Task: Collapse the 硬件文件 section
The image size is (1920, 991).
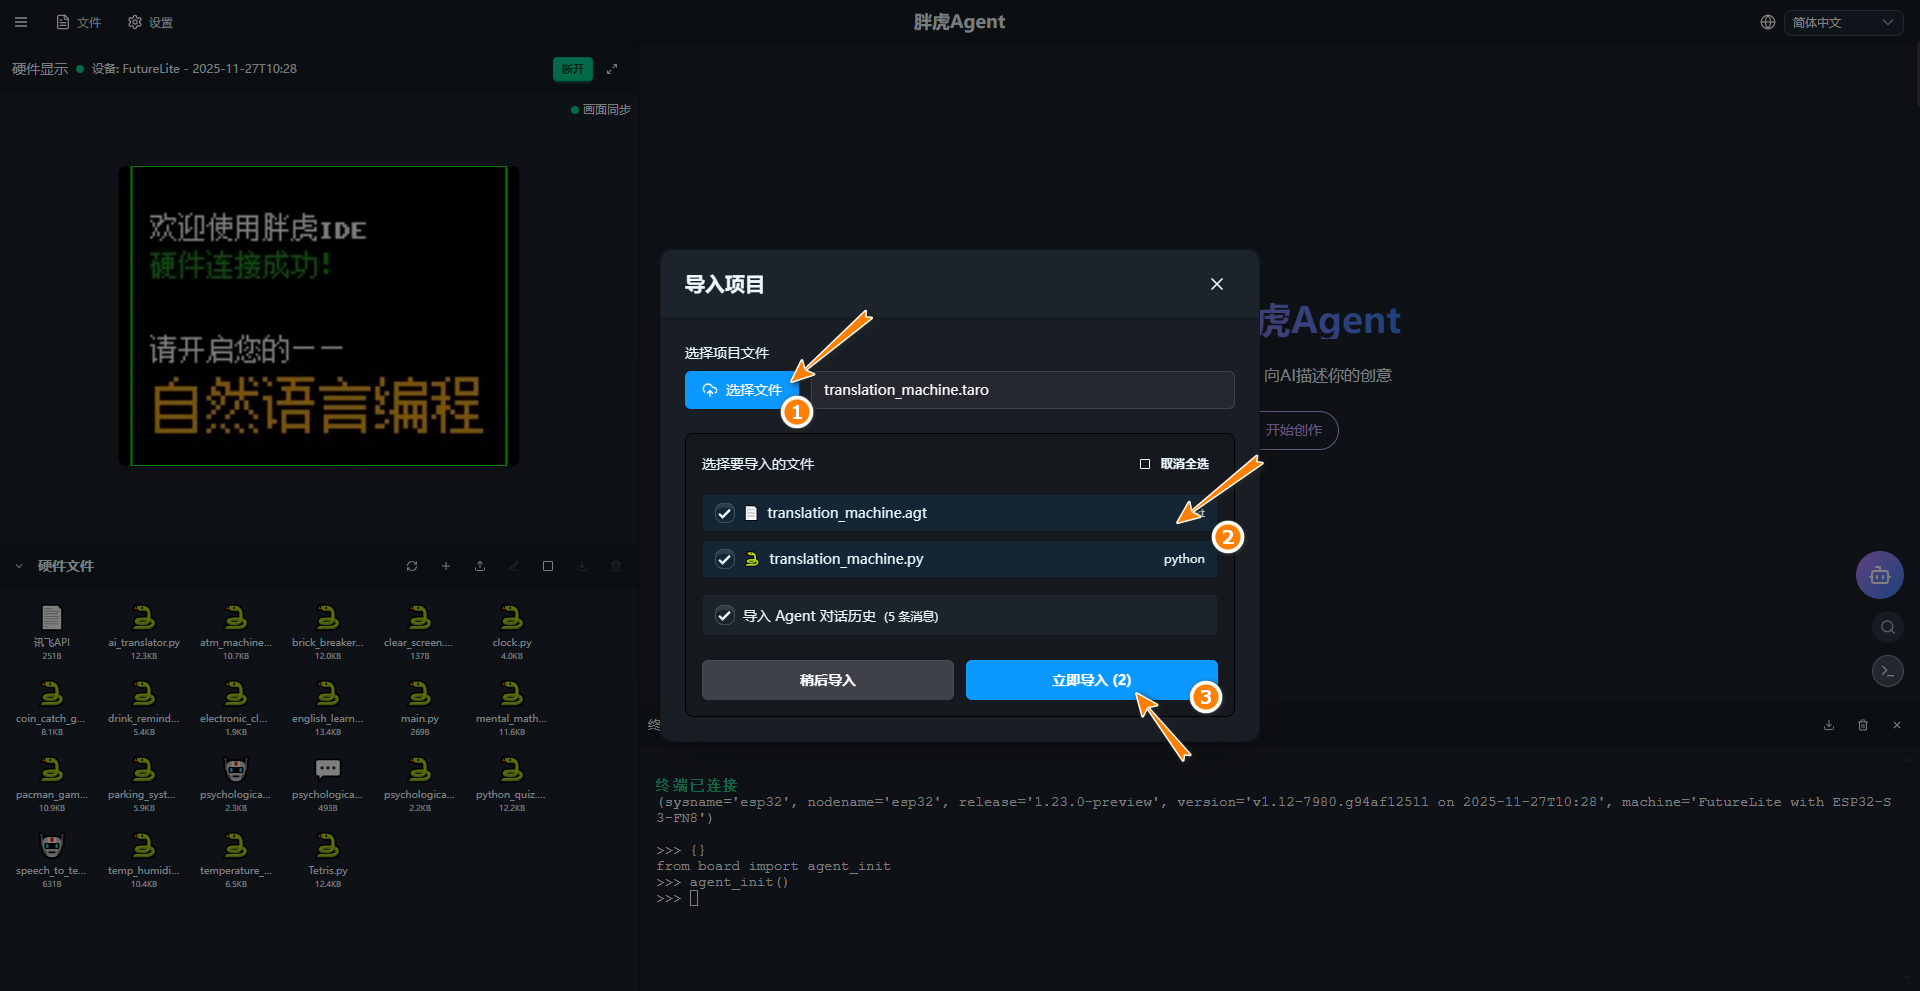Action: 19,566
